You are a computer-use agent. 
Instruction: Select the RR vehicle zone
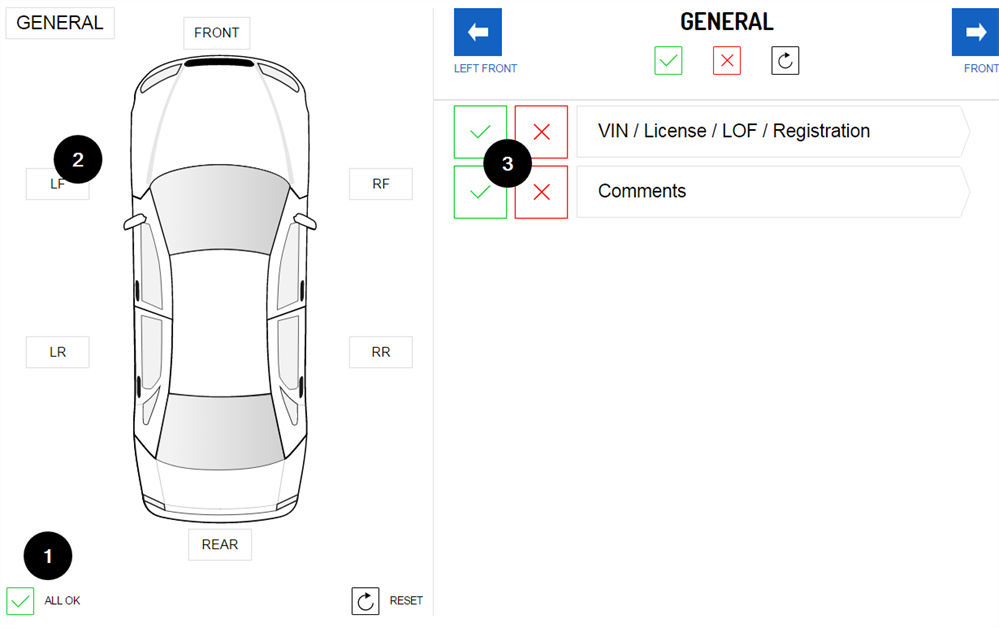tap(380, 352)
